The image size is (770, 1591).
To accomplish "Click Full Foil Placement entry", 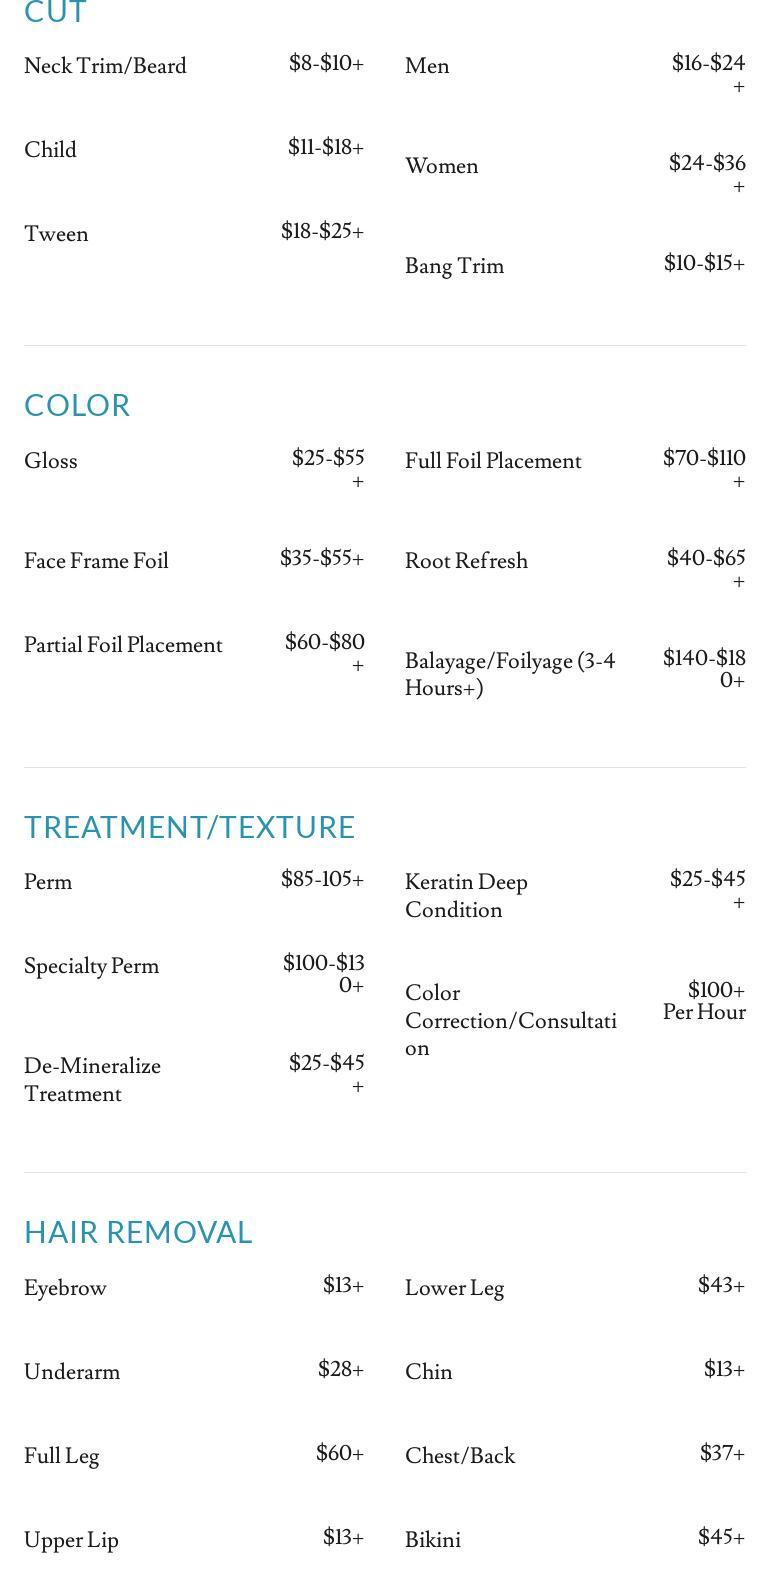I will tap(492, 461).
